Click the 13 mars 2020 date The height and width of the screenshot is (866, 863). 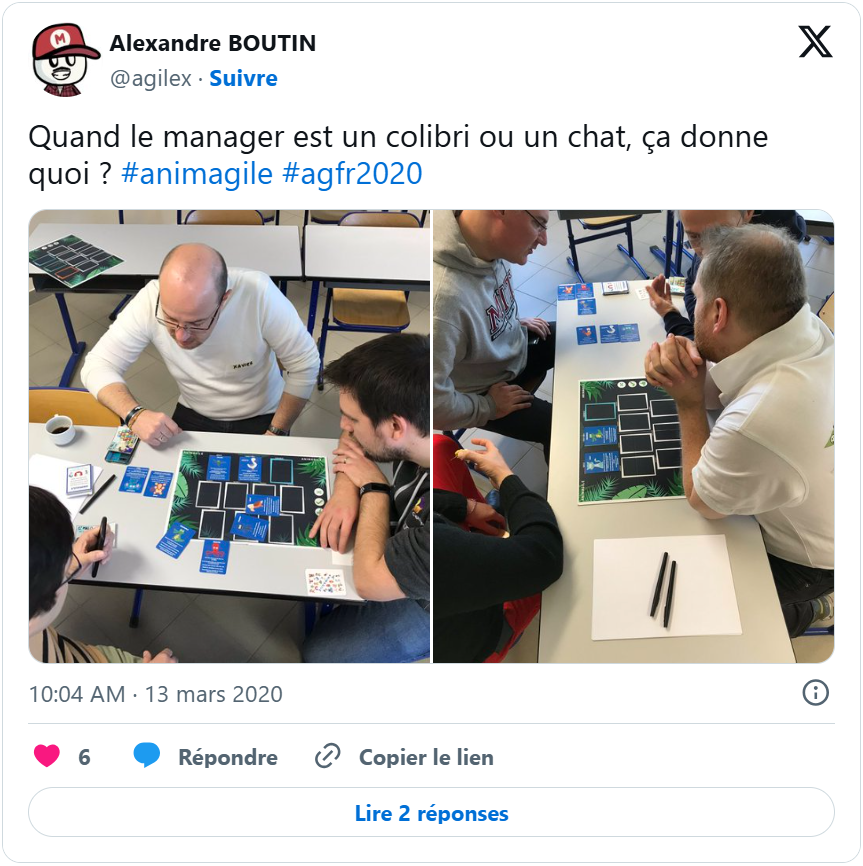(214, 694)
